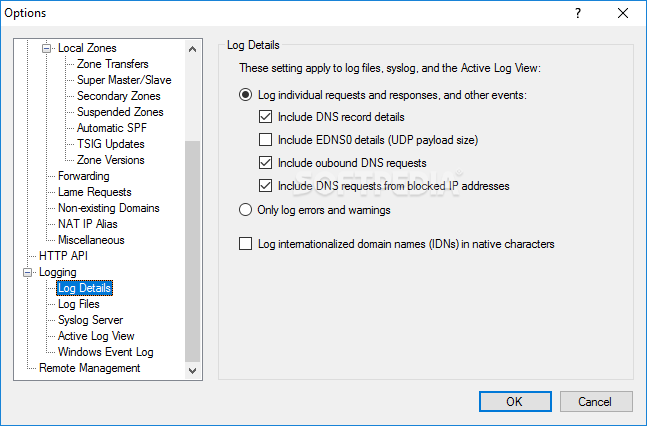Select Syslog Server item
This screenshot has width=647, height=426.
(x=90, y=320)
